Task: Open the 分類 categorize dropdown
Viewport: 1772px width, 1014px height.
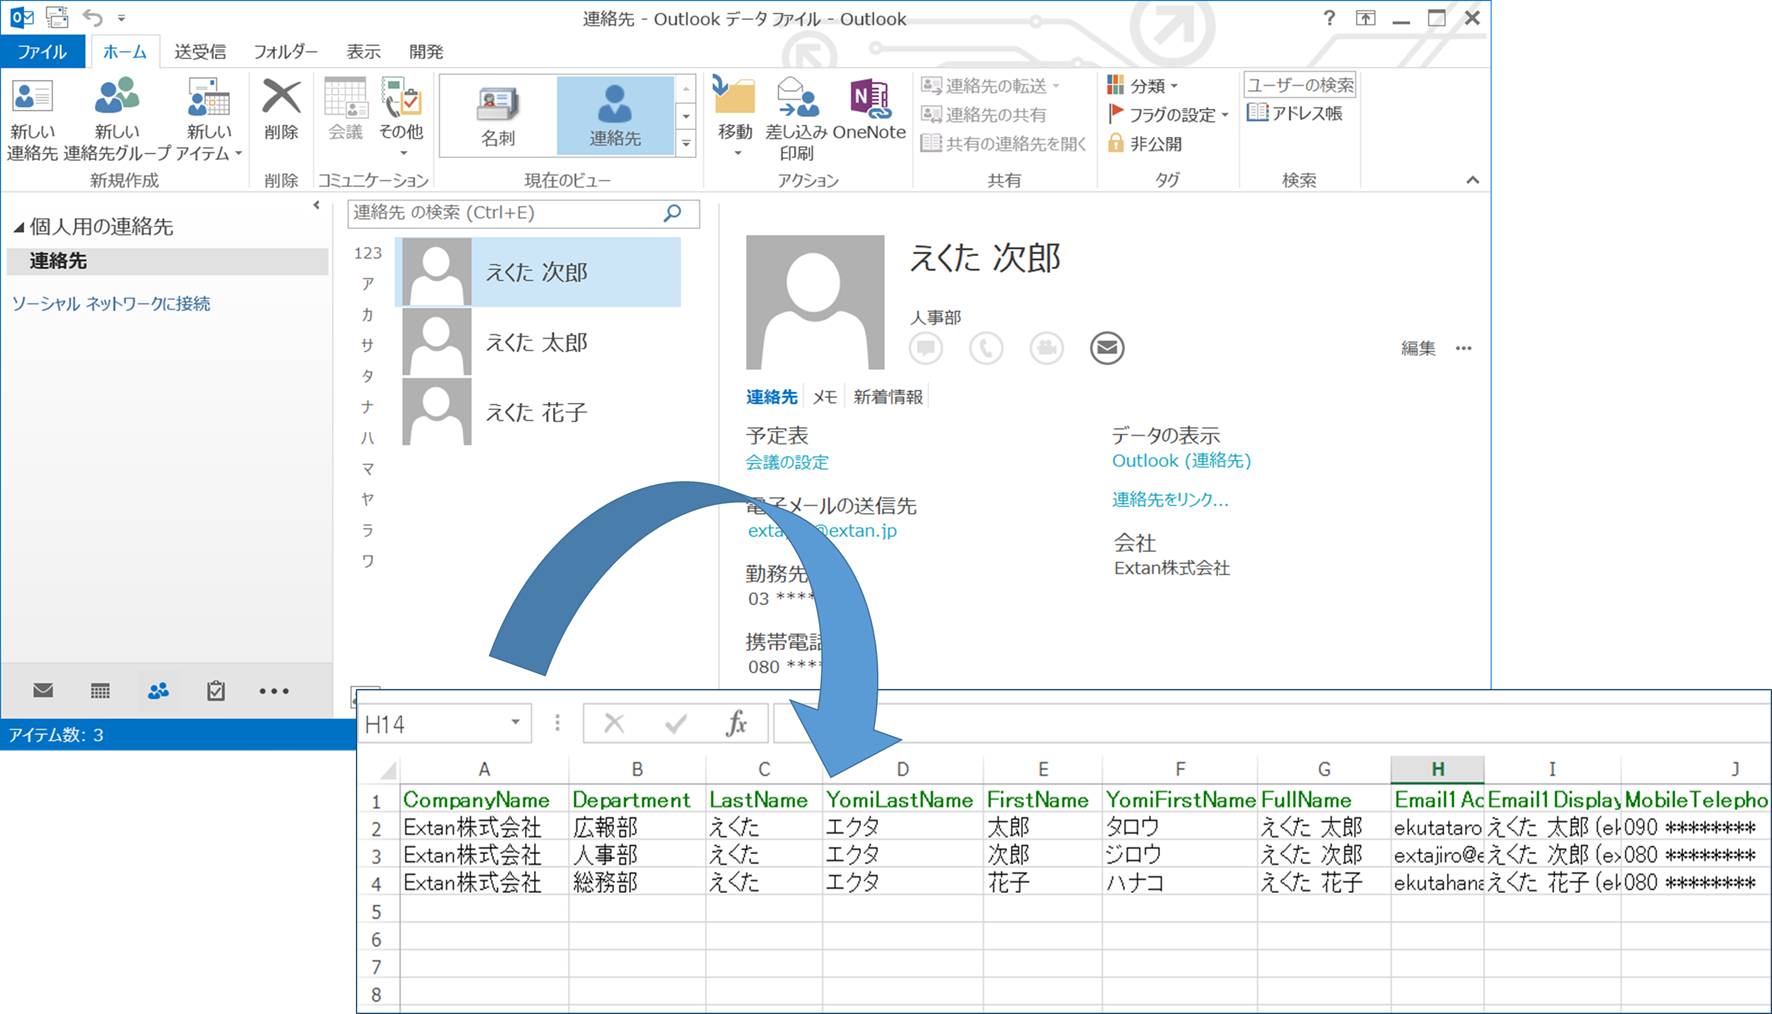Action: click(x=1143, y=86)
